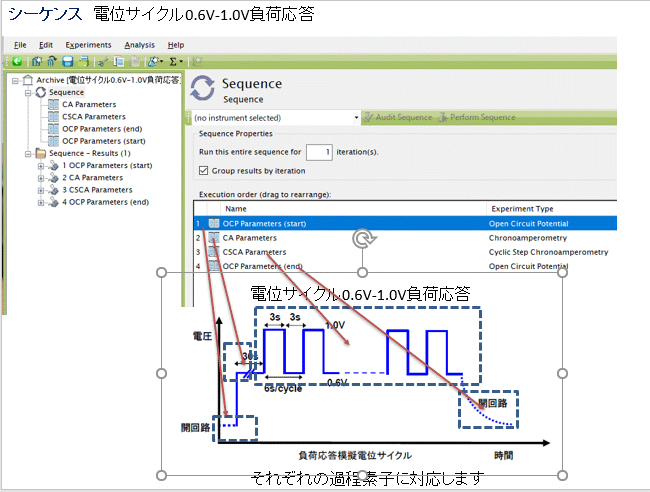Click the Print toolbar icon

pos(84,62)
